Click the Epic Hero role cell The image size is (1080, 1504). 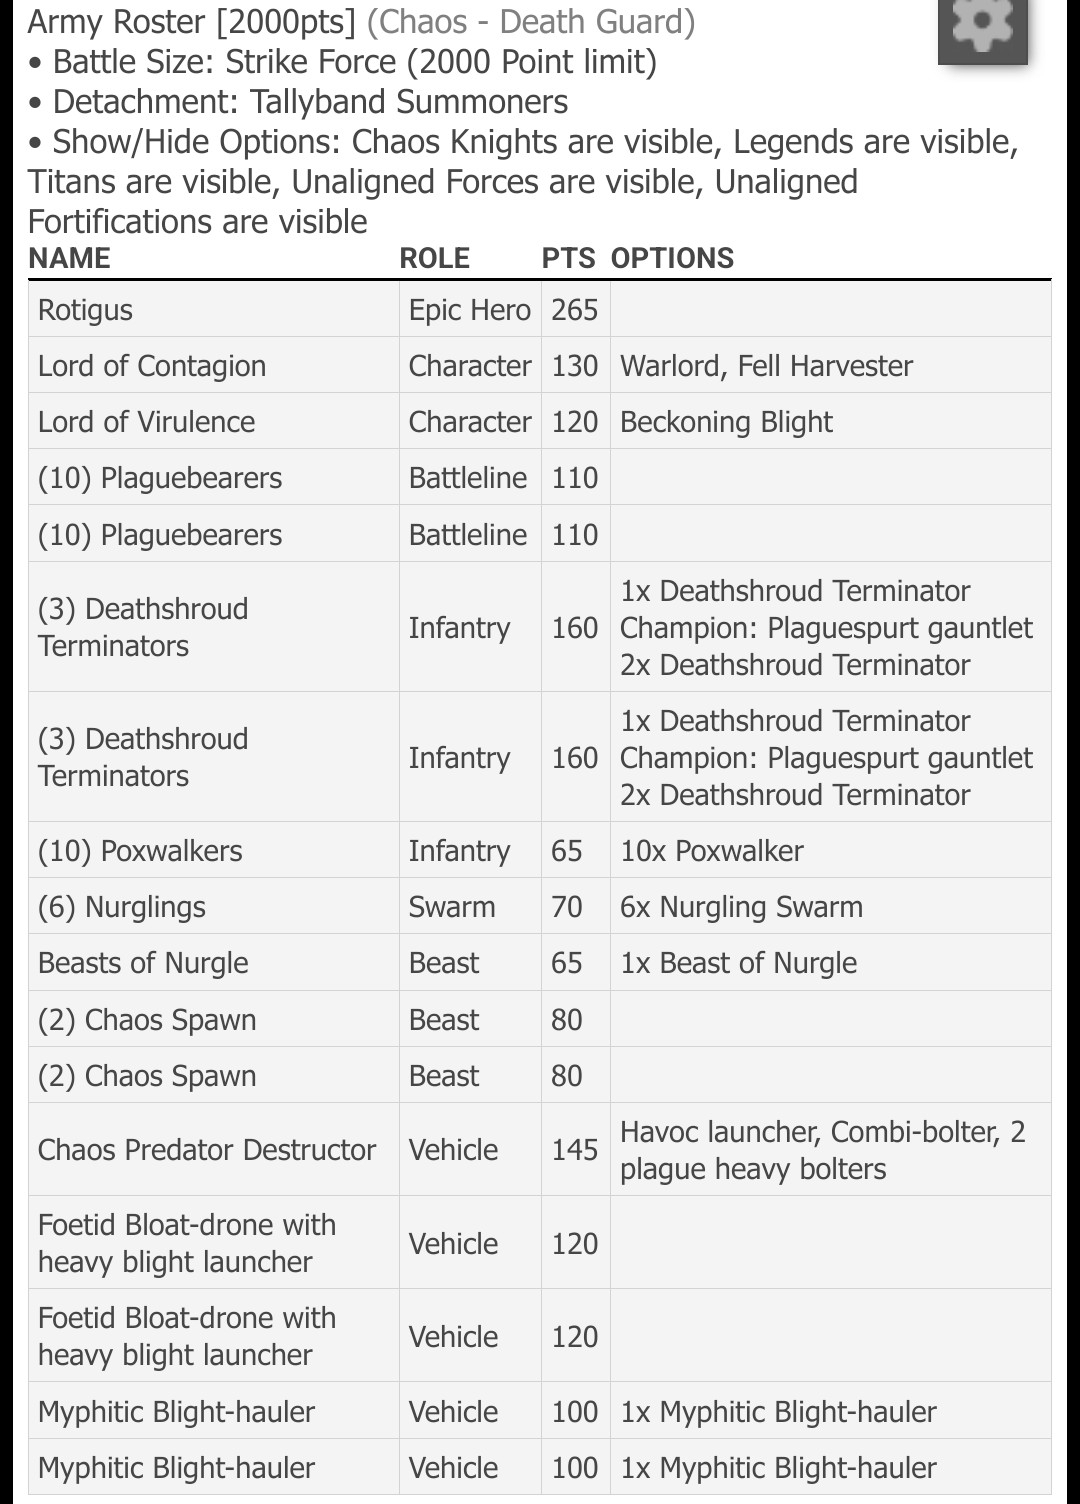(x=469, y=310)
